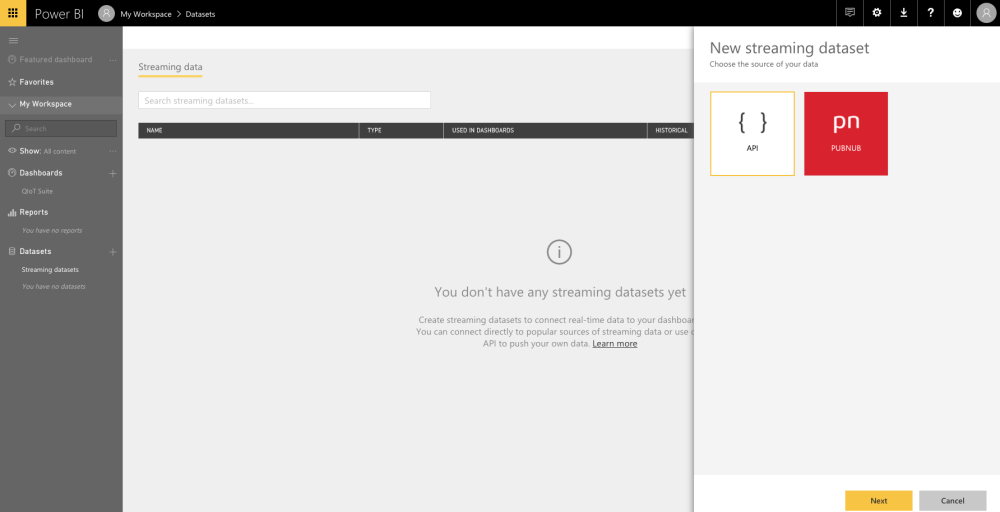Open the Datasets breadcrumb
1000x512 pixels.
200,14
